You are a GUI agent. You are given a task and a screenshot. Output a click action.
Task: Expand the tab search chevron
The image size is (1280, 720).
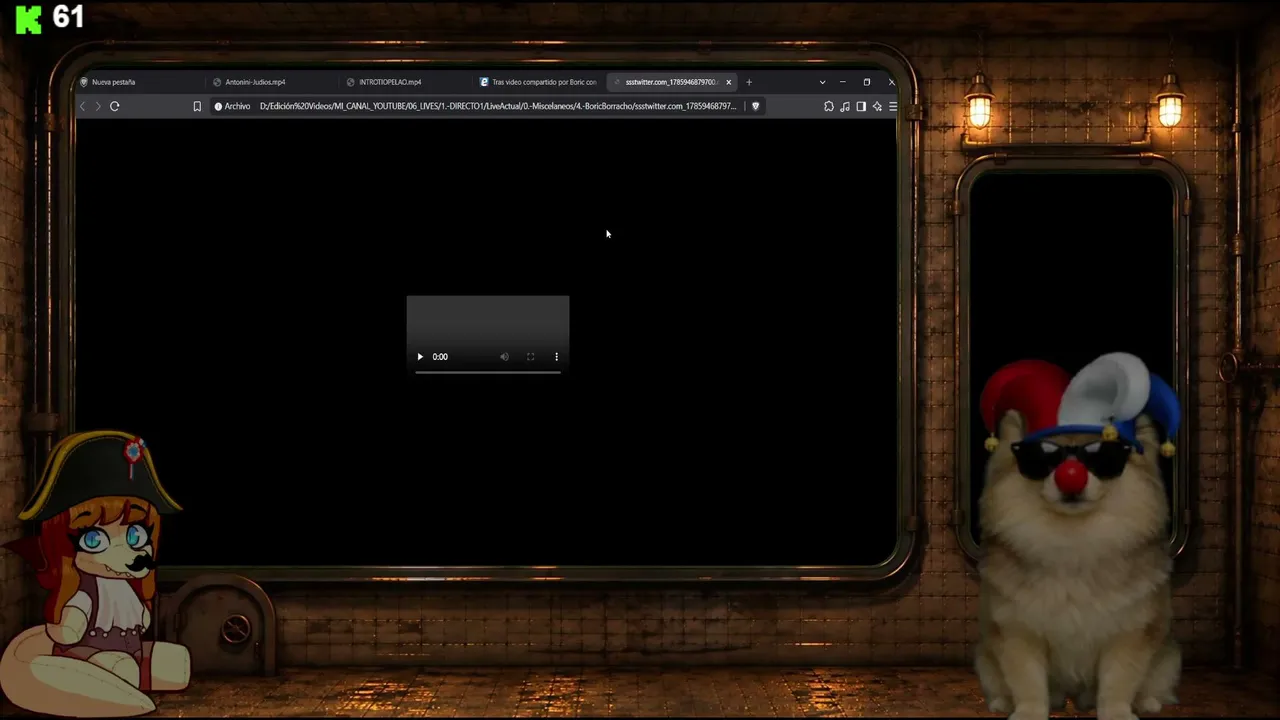pos(822,82)
